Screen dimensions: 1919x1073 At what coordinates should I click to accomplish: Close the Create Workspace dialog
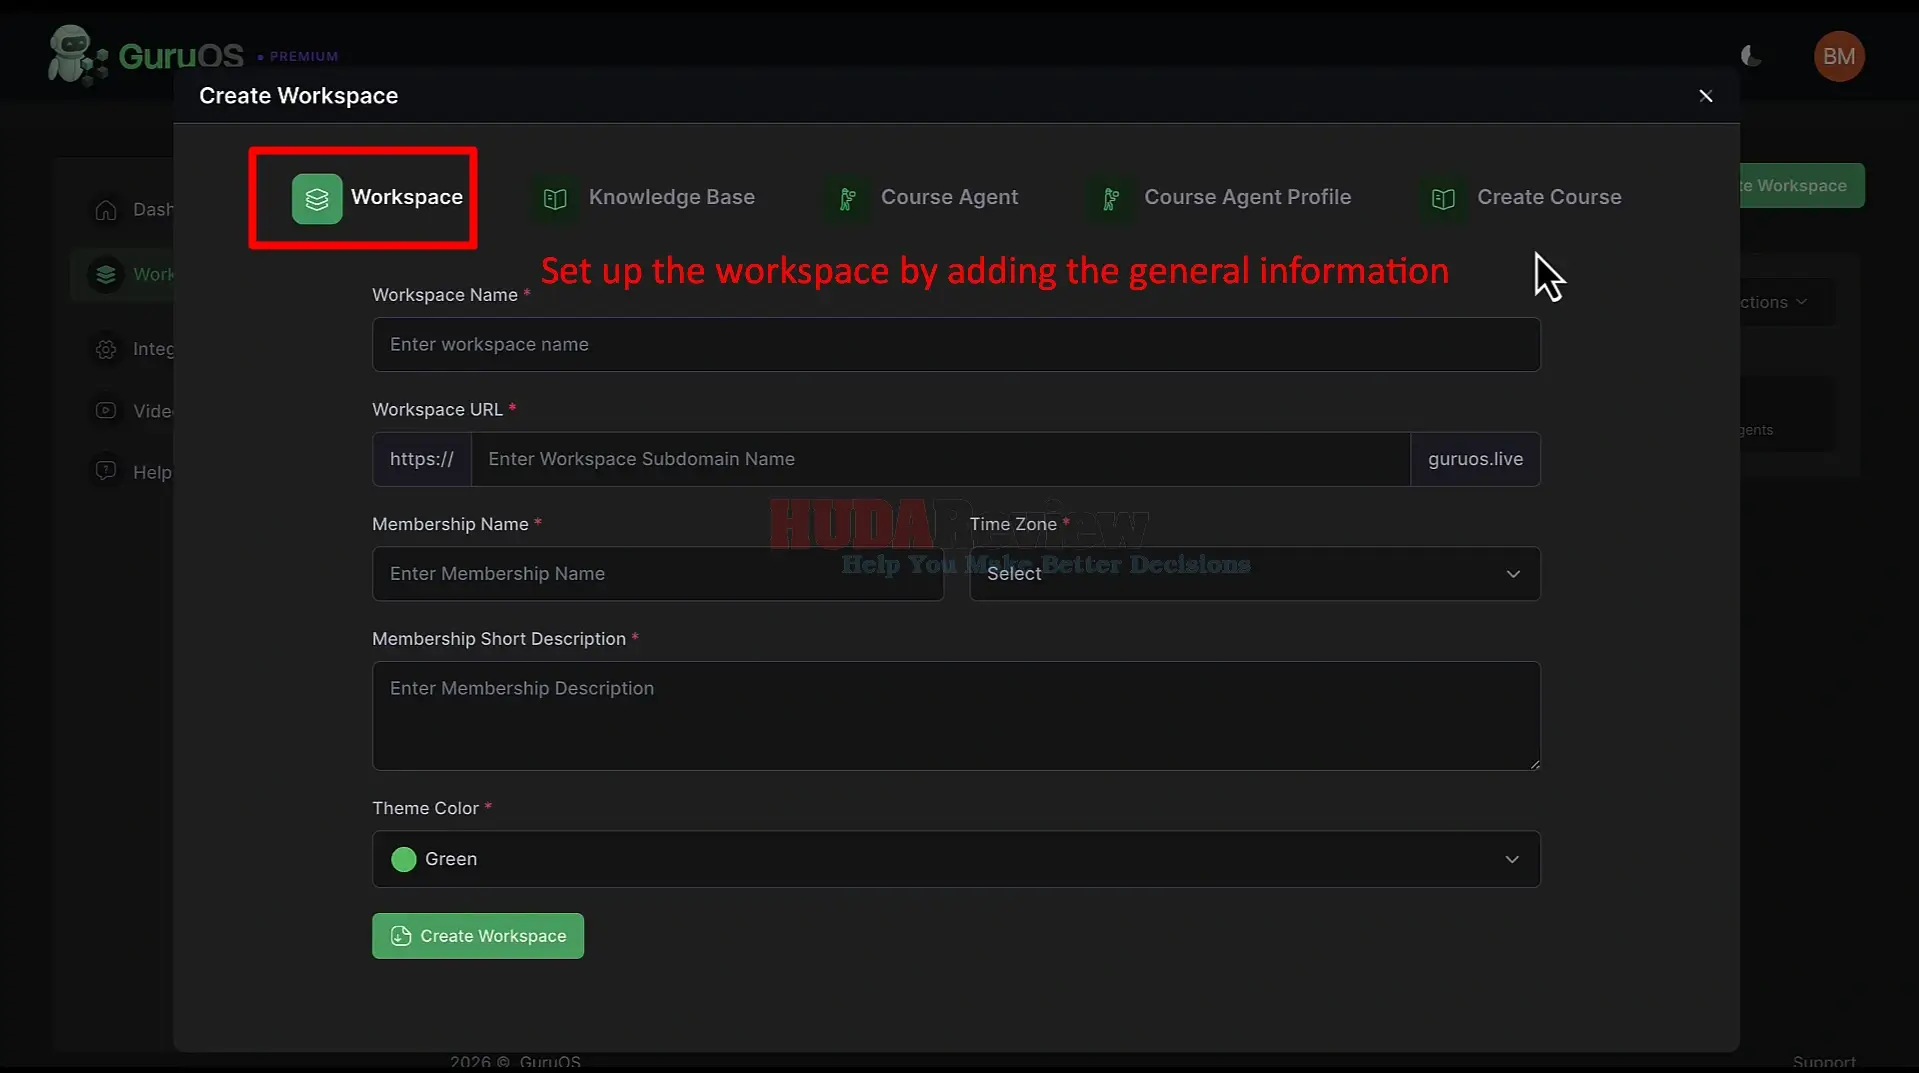[x=1706, y=96]
